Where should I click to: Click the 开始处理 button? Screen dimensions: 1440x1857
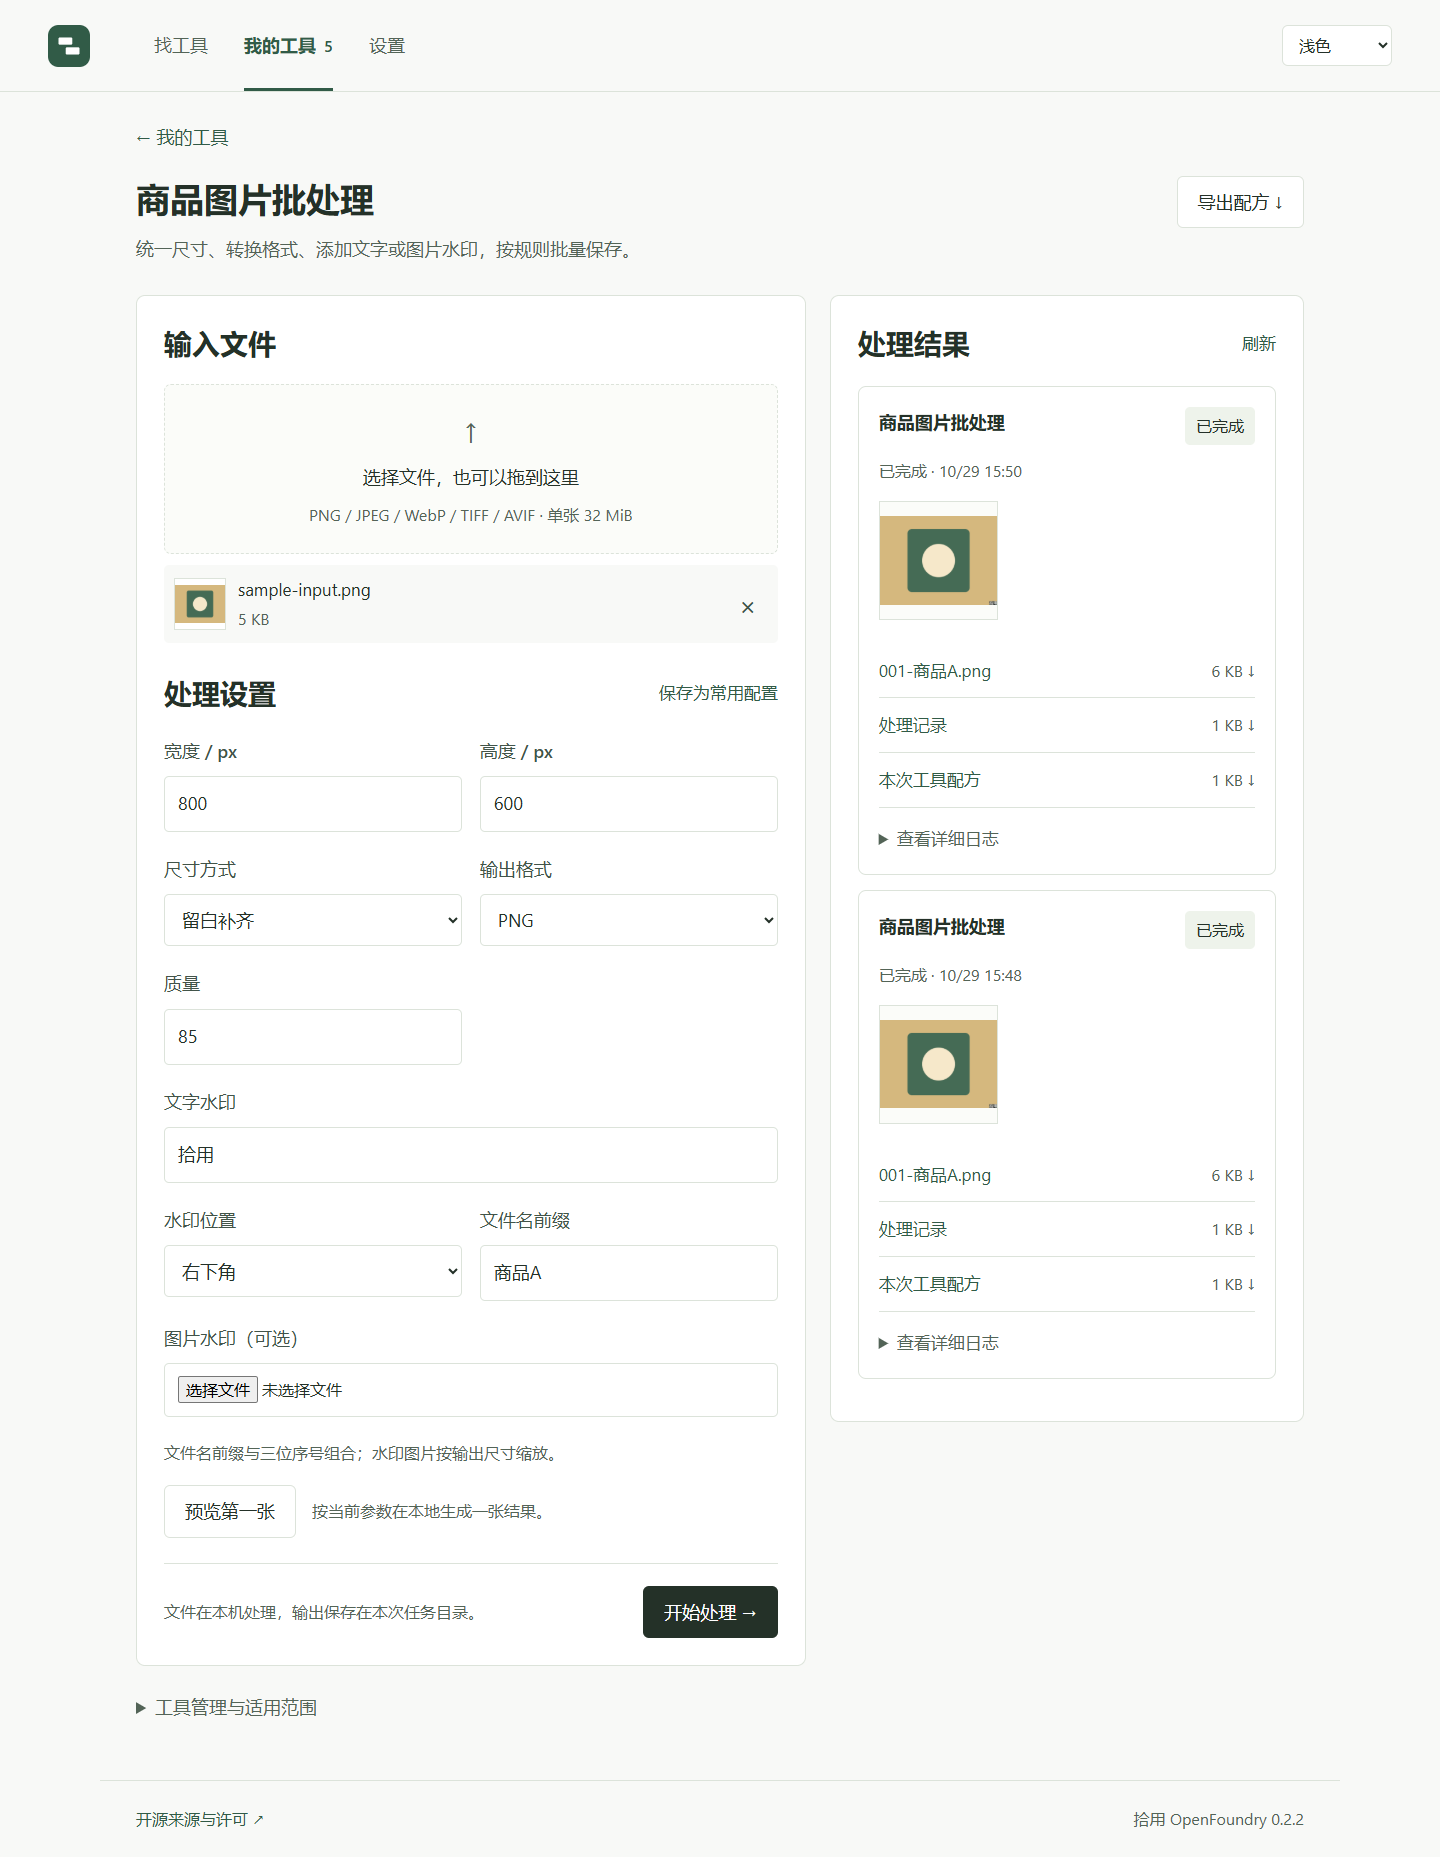click(x=710, y=1612)
